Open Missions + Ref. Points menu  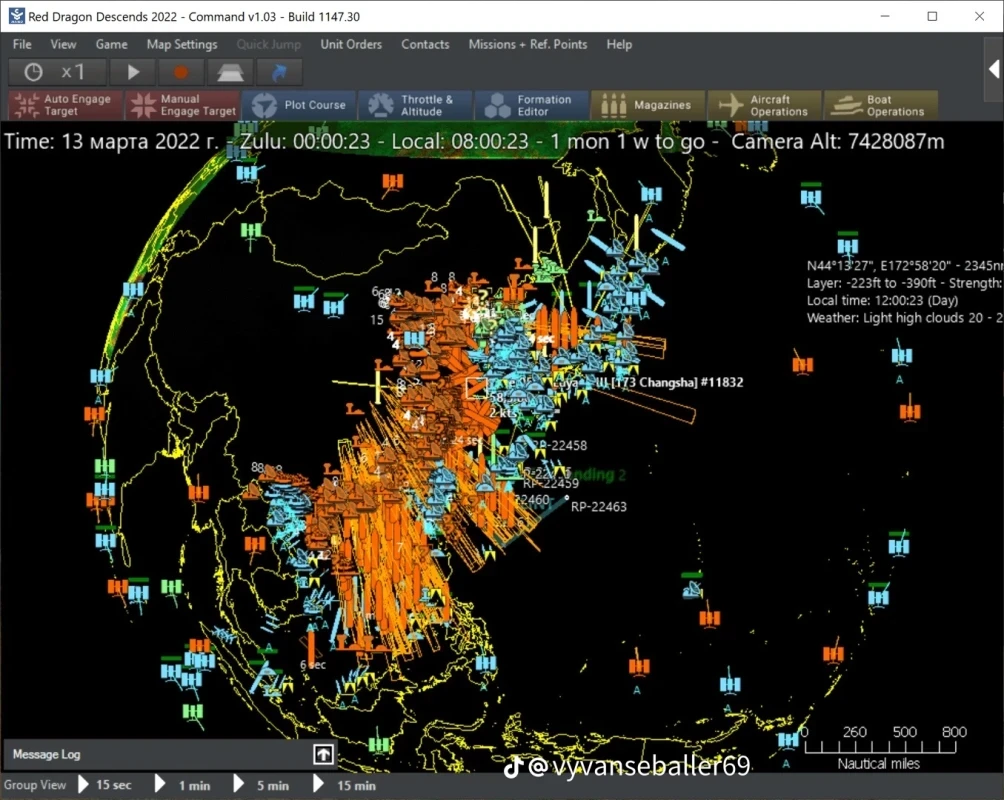tap(528, 44)
